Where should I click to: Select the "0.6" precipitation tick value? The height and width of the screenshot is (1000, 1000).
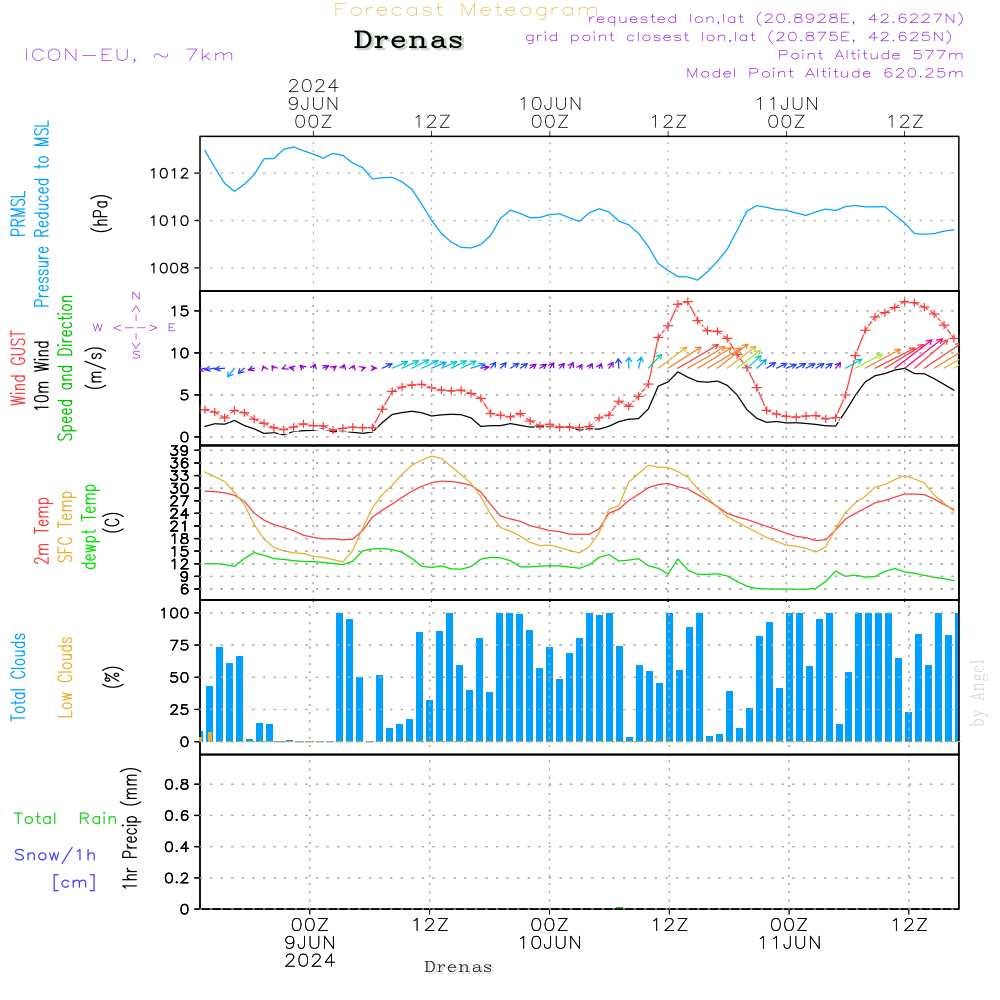click(177, 816)
